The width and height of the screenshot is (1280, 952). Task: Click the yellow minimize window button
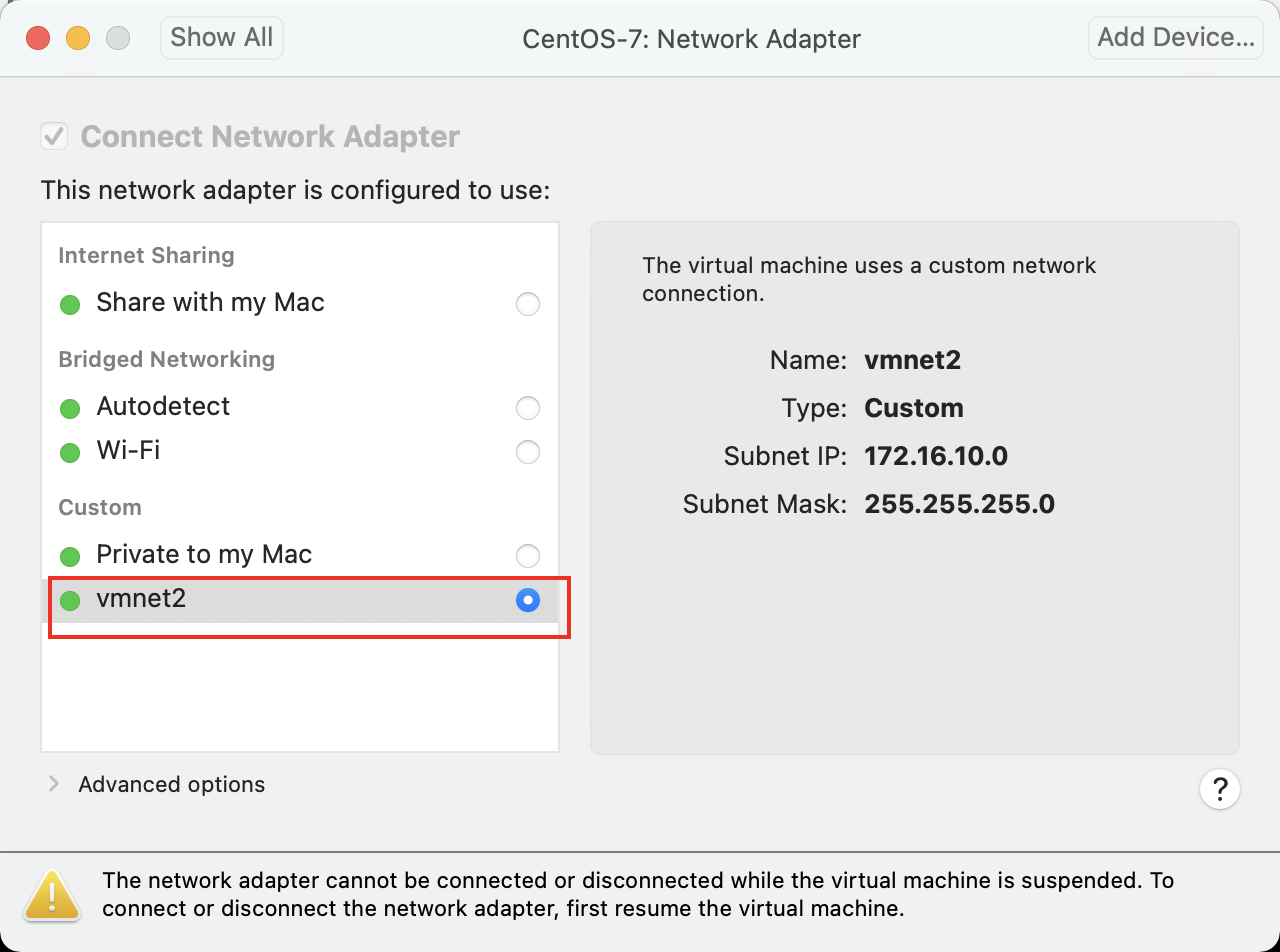(x=78, y=38)
